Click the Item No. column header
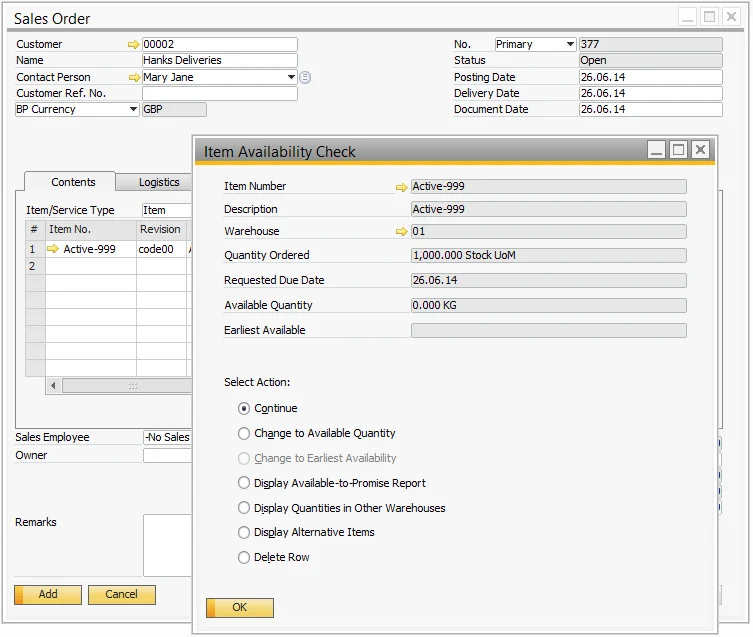 91,230
